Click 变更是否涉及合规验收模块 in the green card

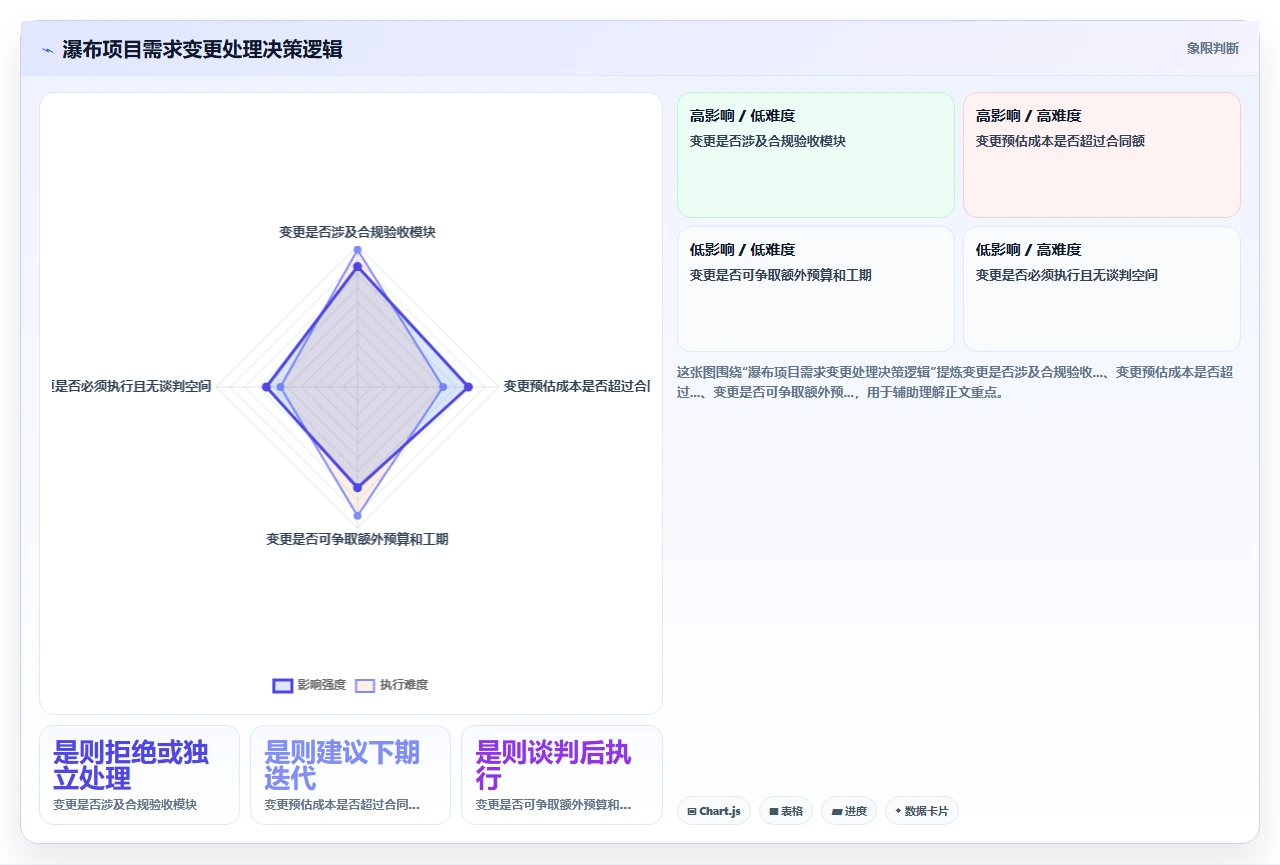(x=768, y=141)
